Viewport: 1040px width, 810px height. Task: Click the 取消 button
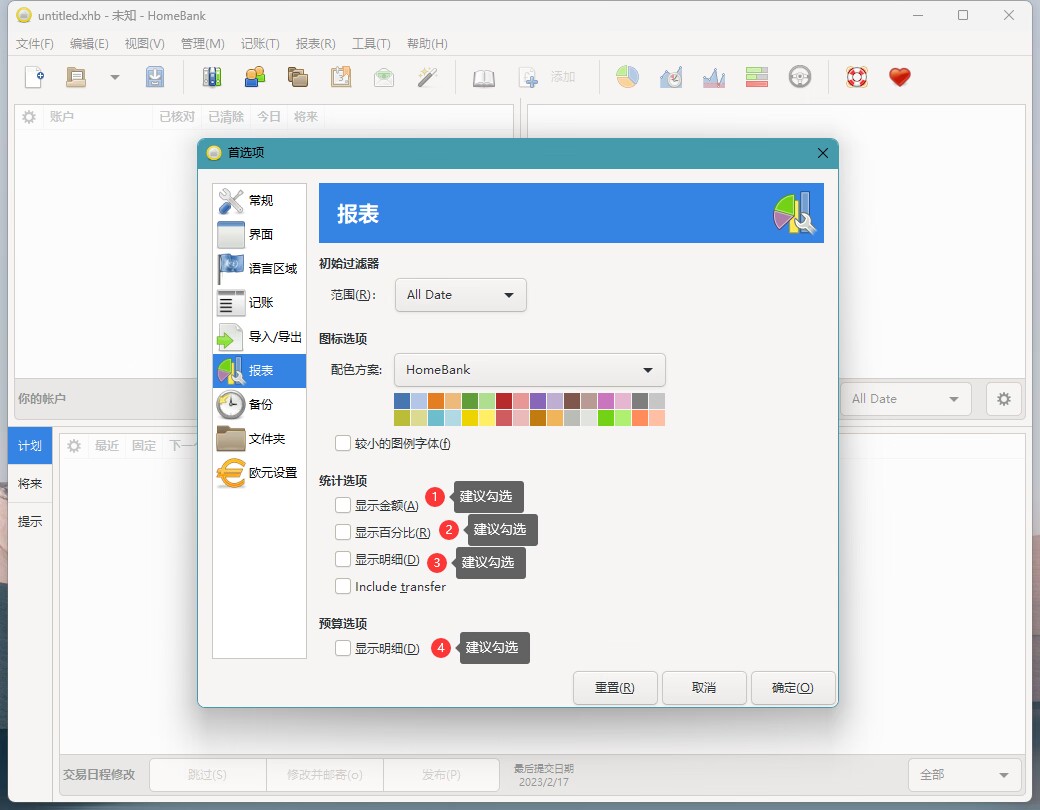coord(704,688)
